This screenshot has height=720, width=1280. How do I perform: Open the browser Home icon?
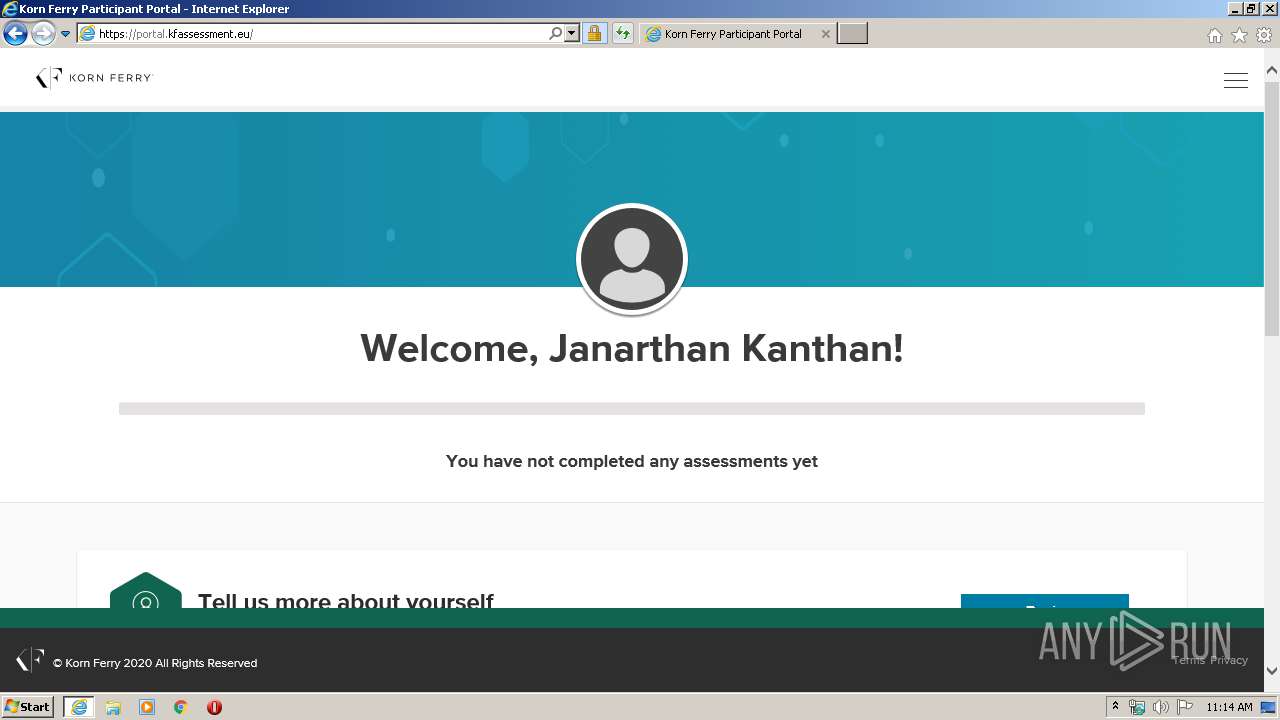(x=1215, y=35)
